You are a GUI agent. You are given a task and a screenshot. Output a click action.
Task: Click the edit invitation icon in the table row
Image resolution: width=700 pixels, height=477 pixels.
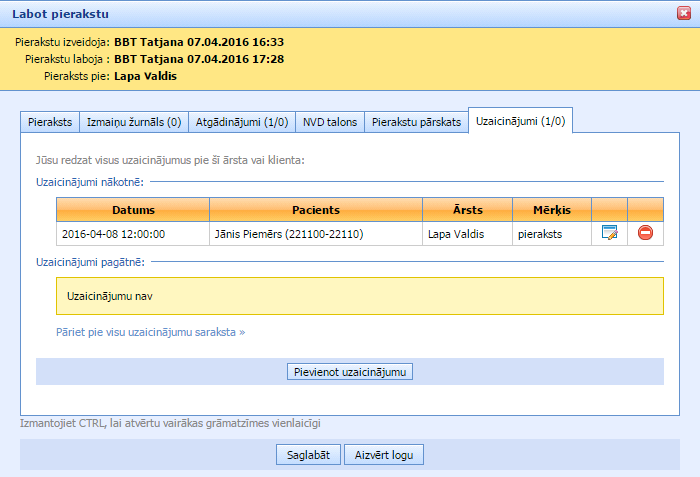[609, 234]
